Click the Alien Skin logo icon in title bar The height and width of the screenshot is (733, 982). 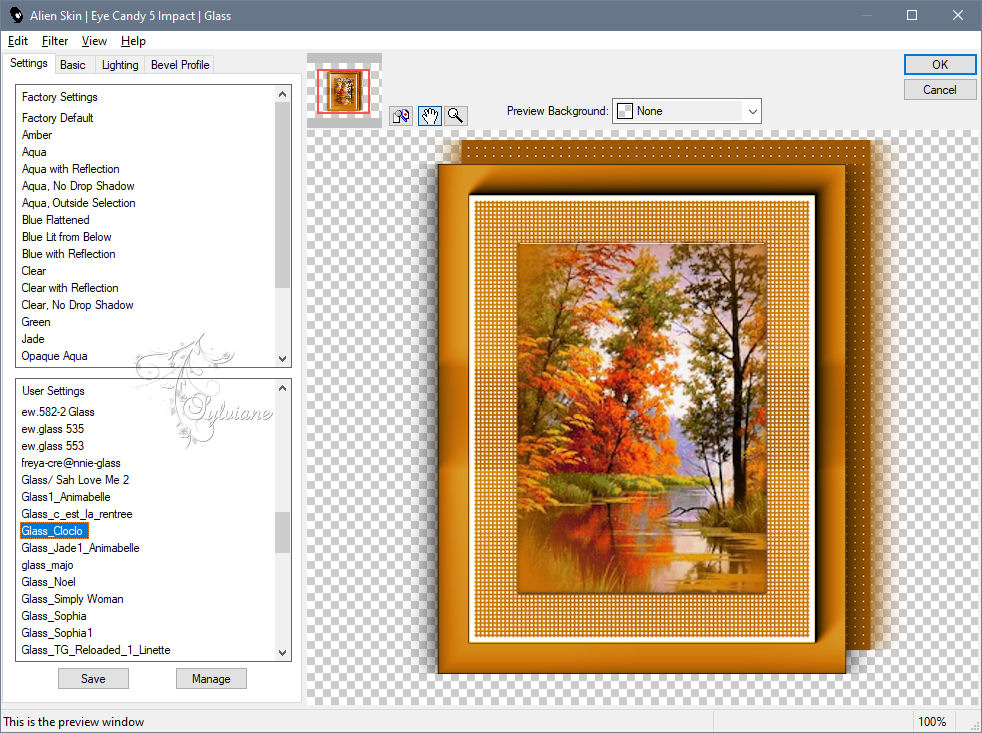click(16, 15)
